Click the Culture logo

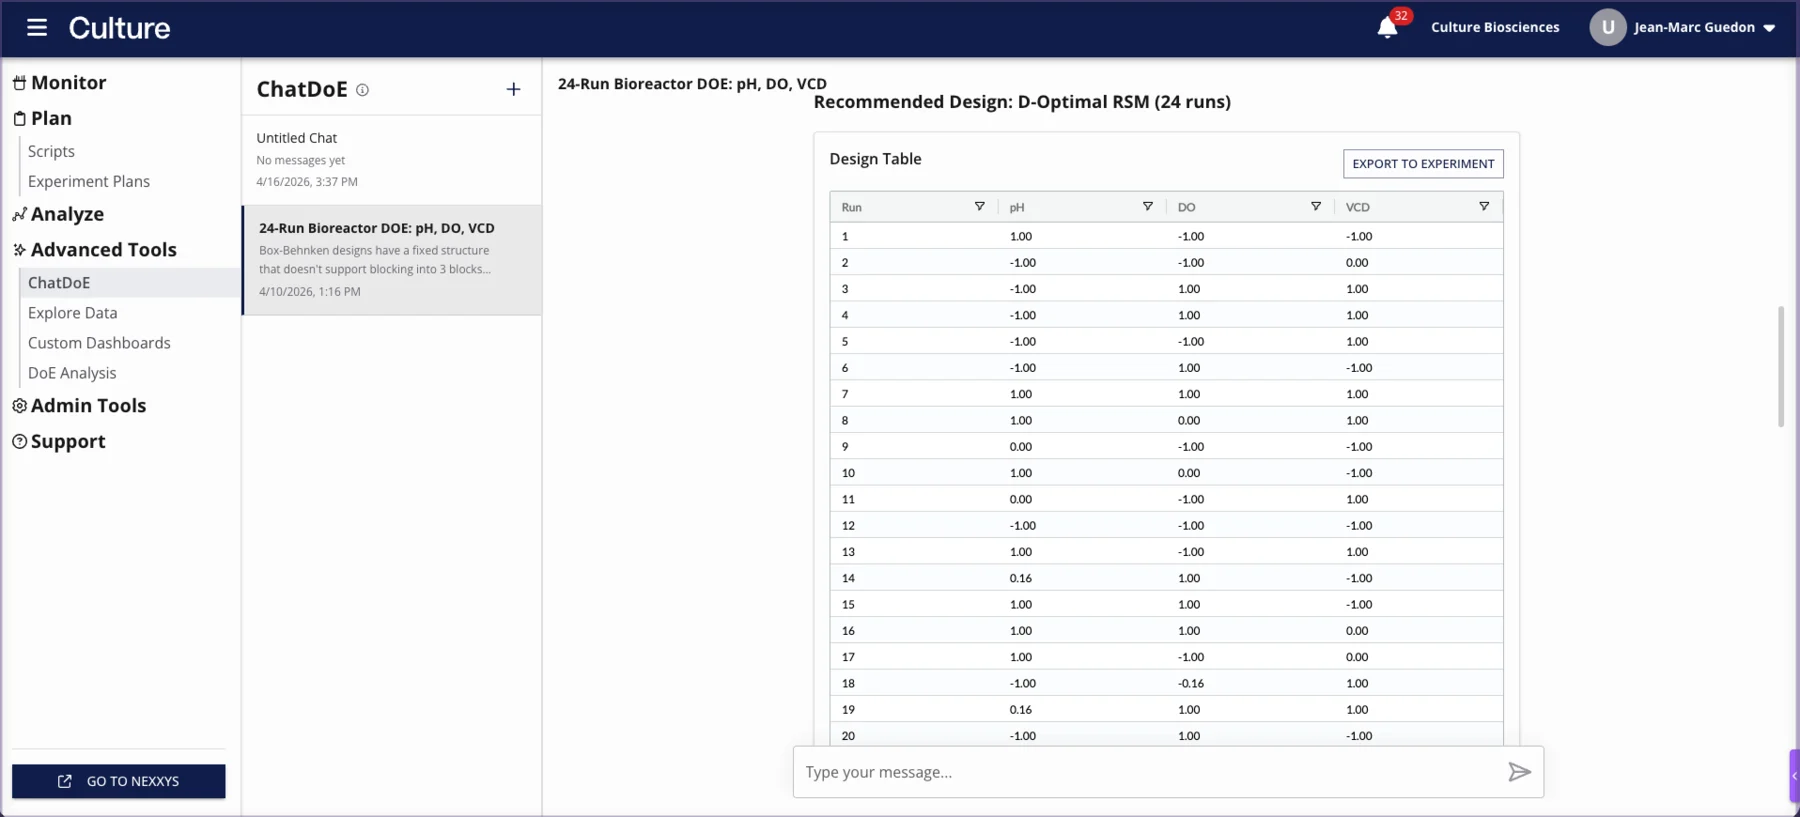tap(119, 28)
